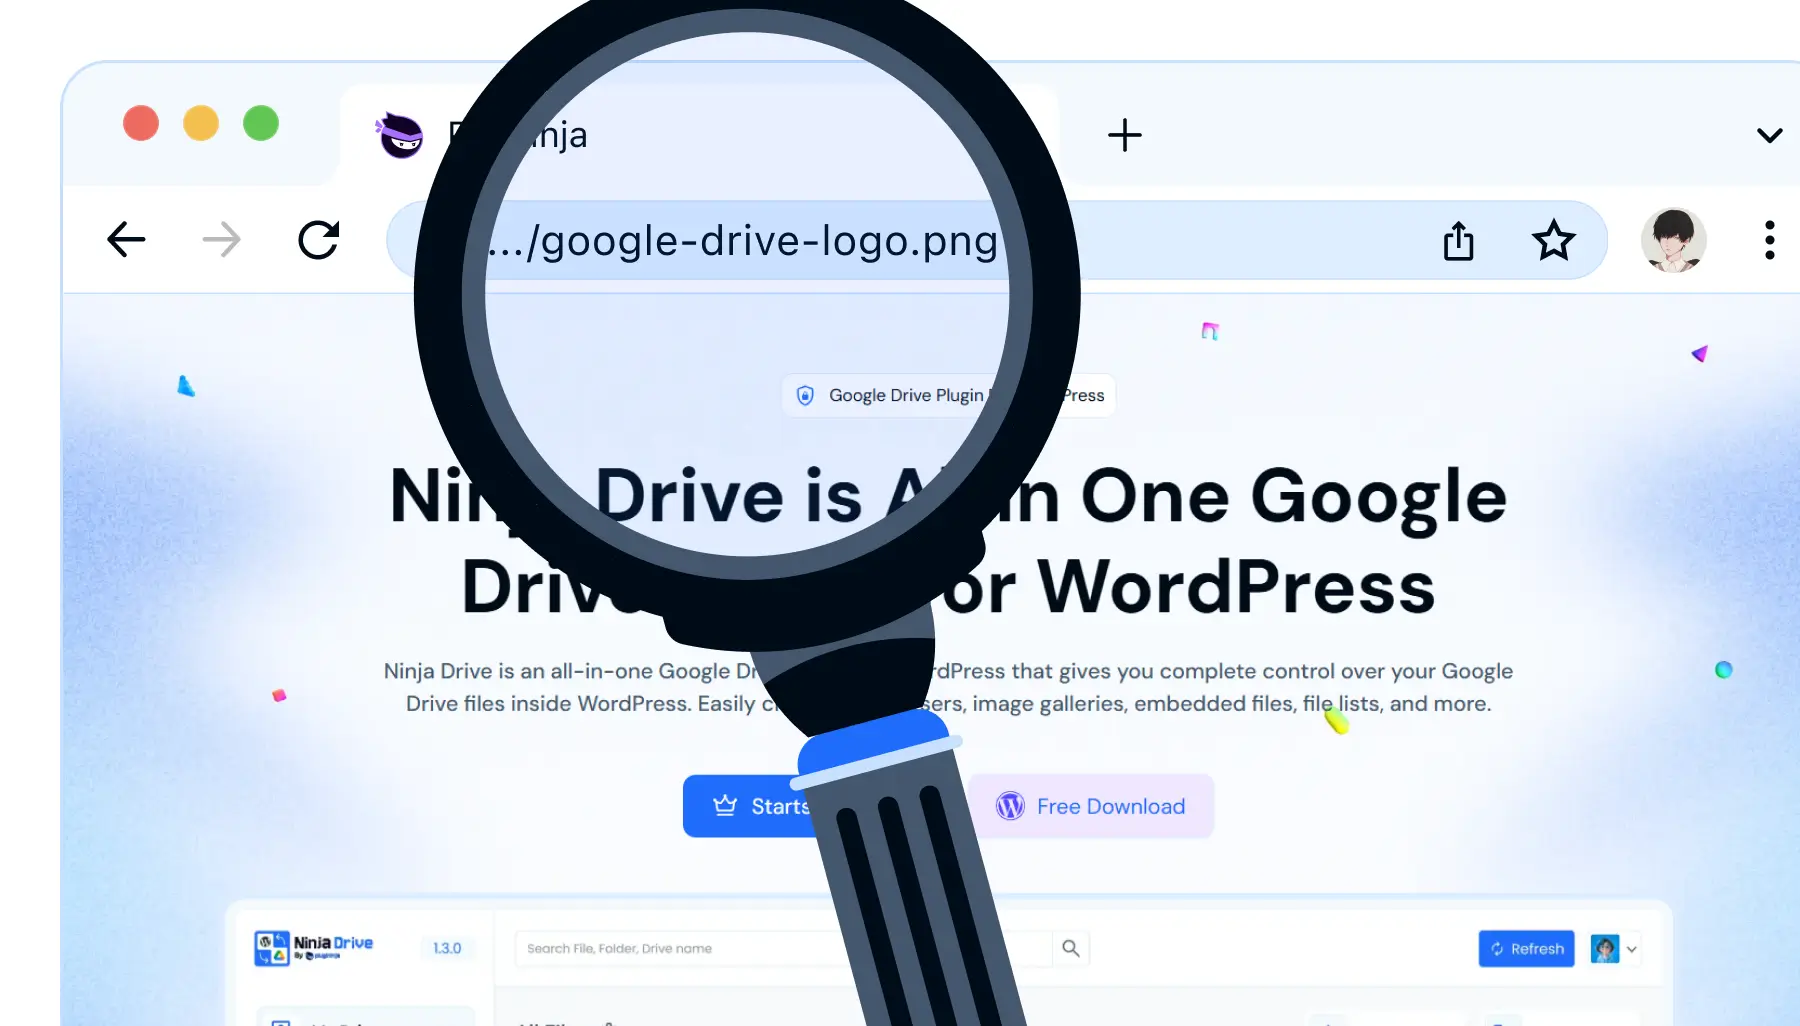Click the Ninja favicon in the tab
The height and width of the screenshot is (1026, 1800).
[401, 135]
